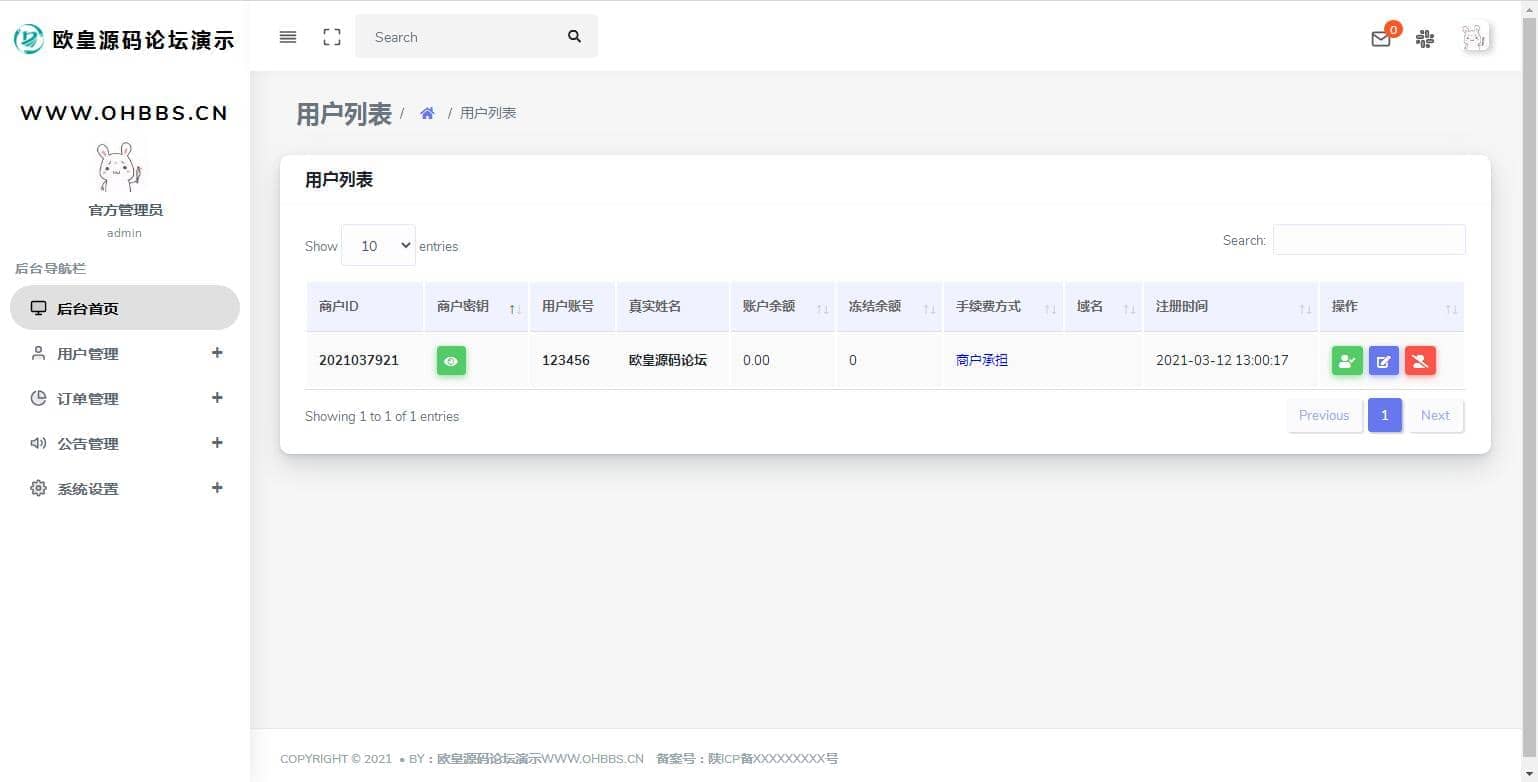Click the table Search input field
Image resolution: width=1538 pixels, height=782 pixels.
[1368, 240]
